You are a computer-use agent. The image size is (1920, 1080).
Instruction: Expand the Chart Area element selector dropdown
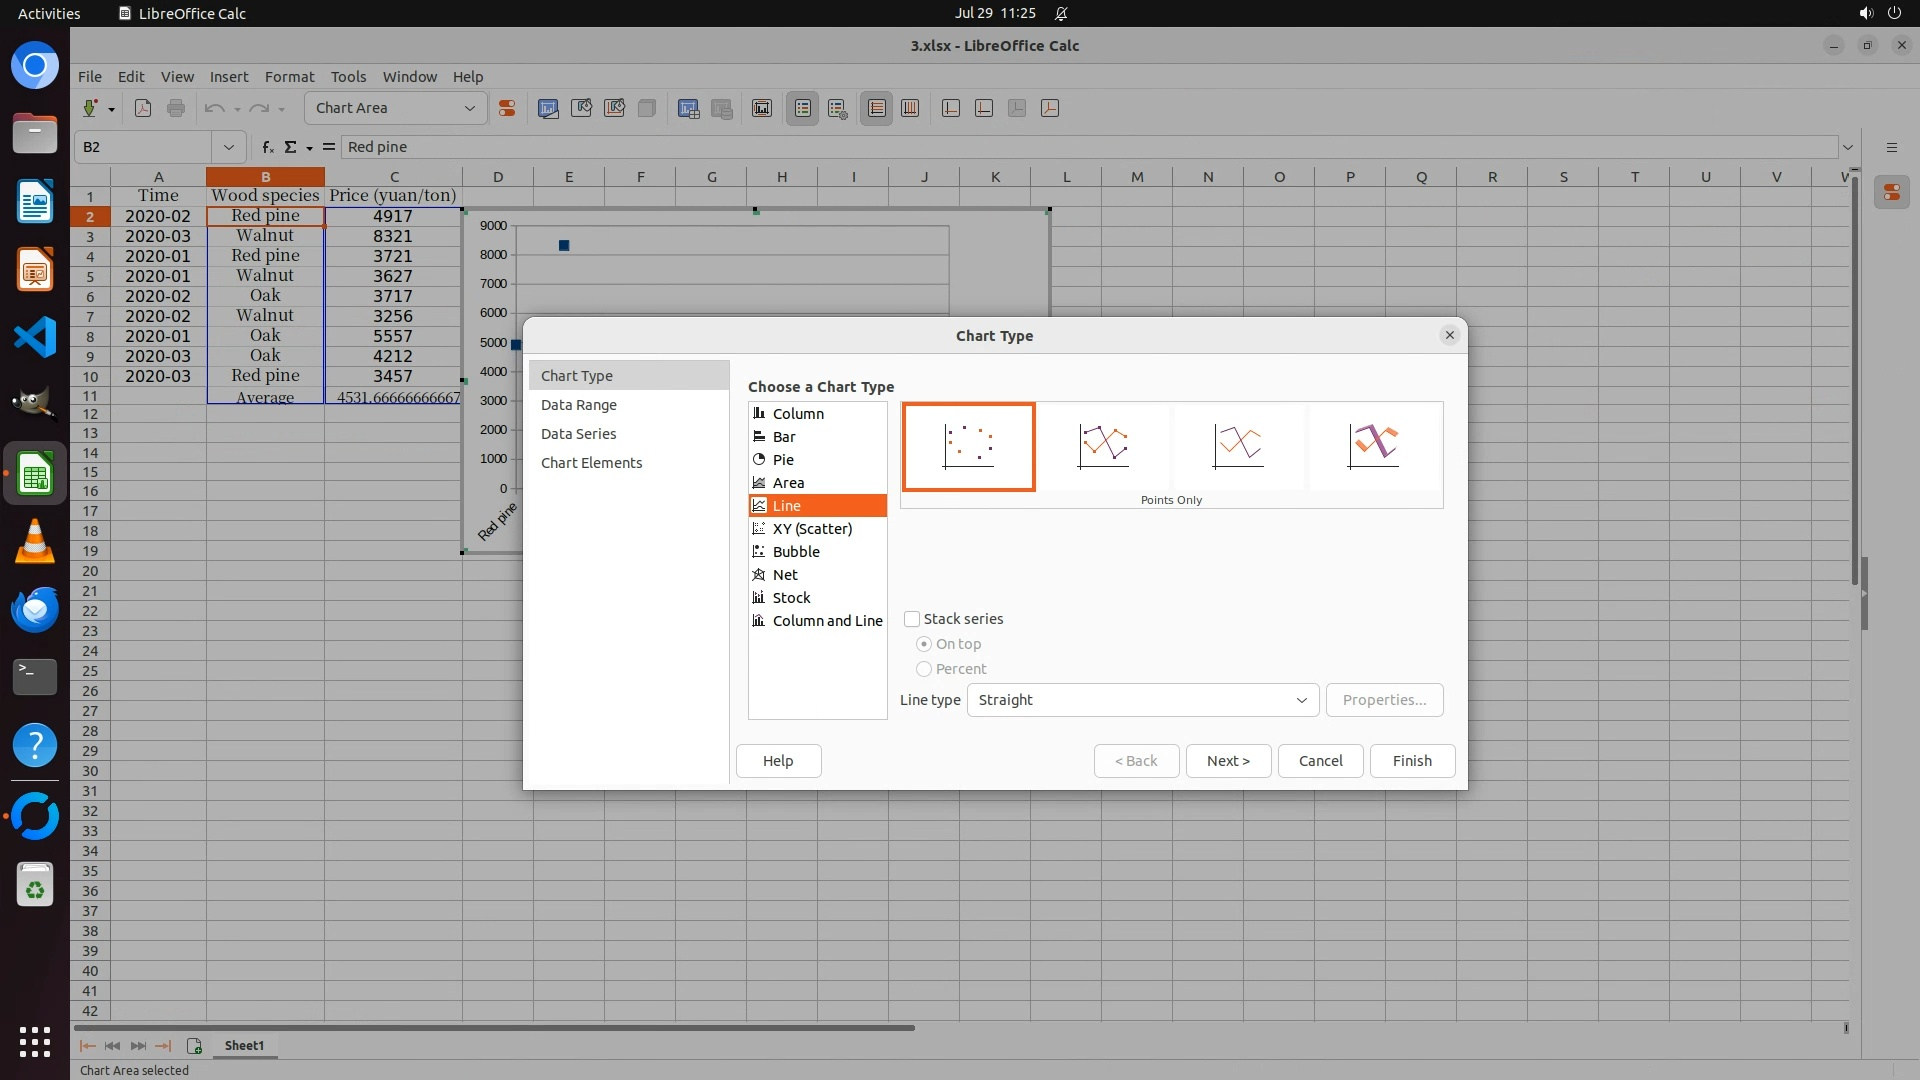click(469, 108)
